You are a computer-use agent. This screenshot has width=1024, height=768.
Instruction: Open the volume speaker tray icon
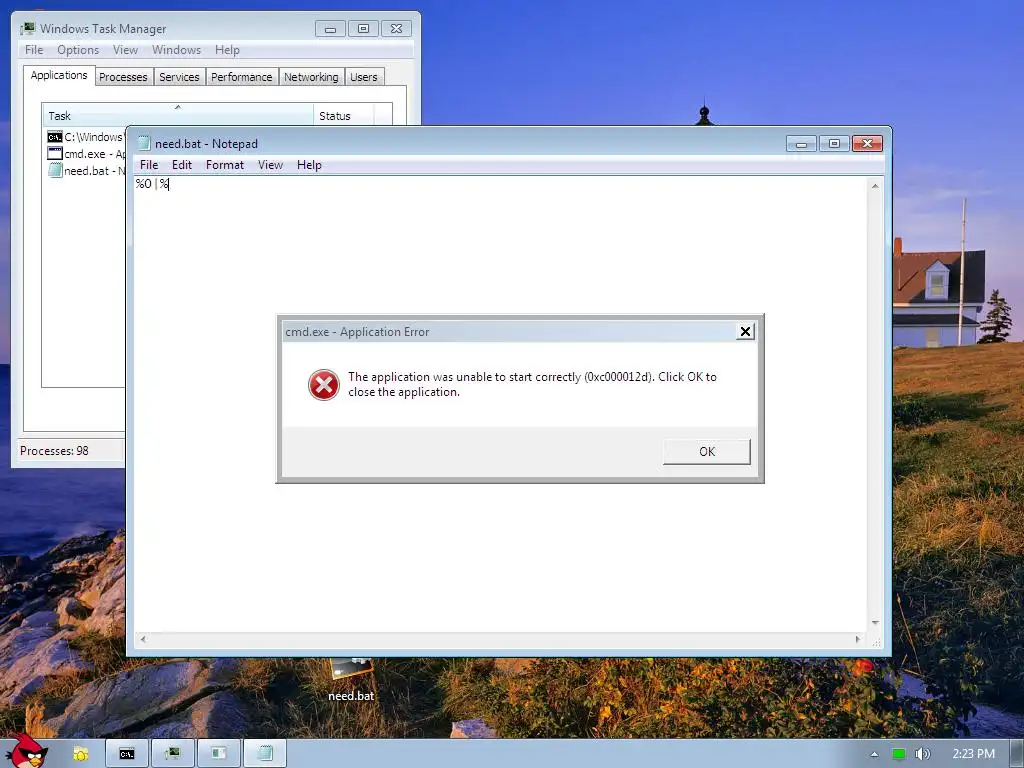[x=922, y=754]
